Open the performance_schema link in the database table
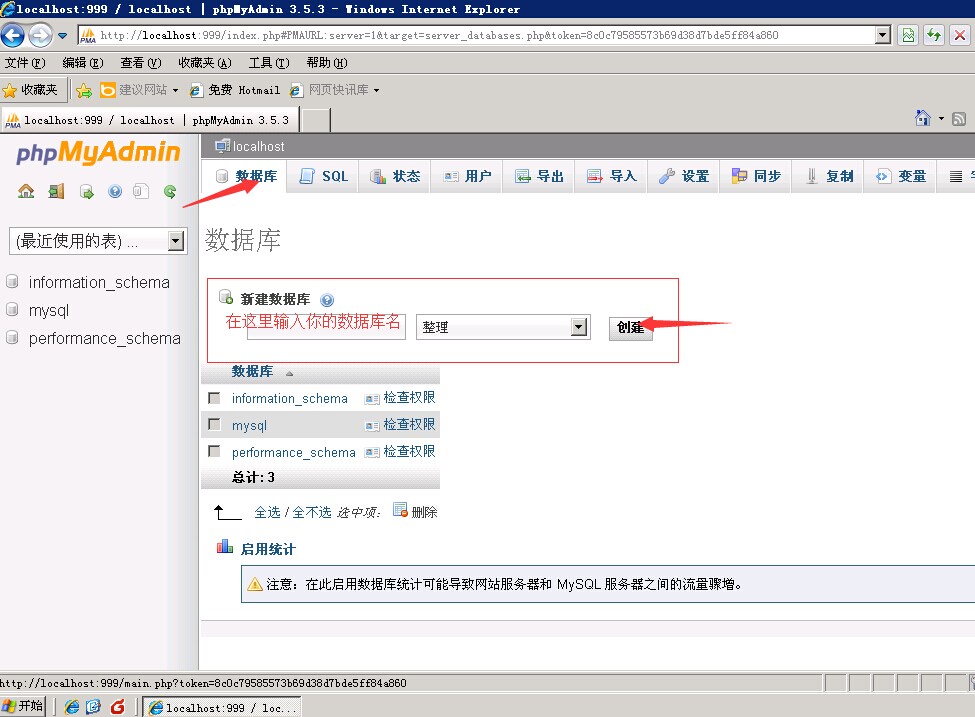Viewport: 975px width, 717px height. [x=293, y=452]
